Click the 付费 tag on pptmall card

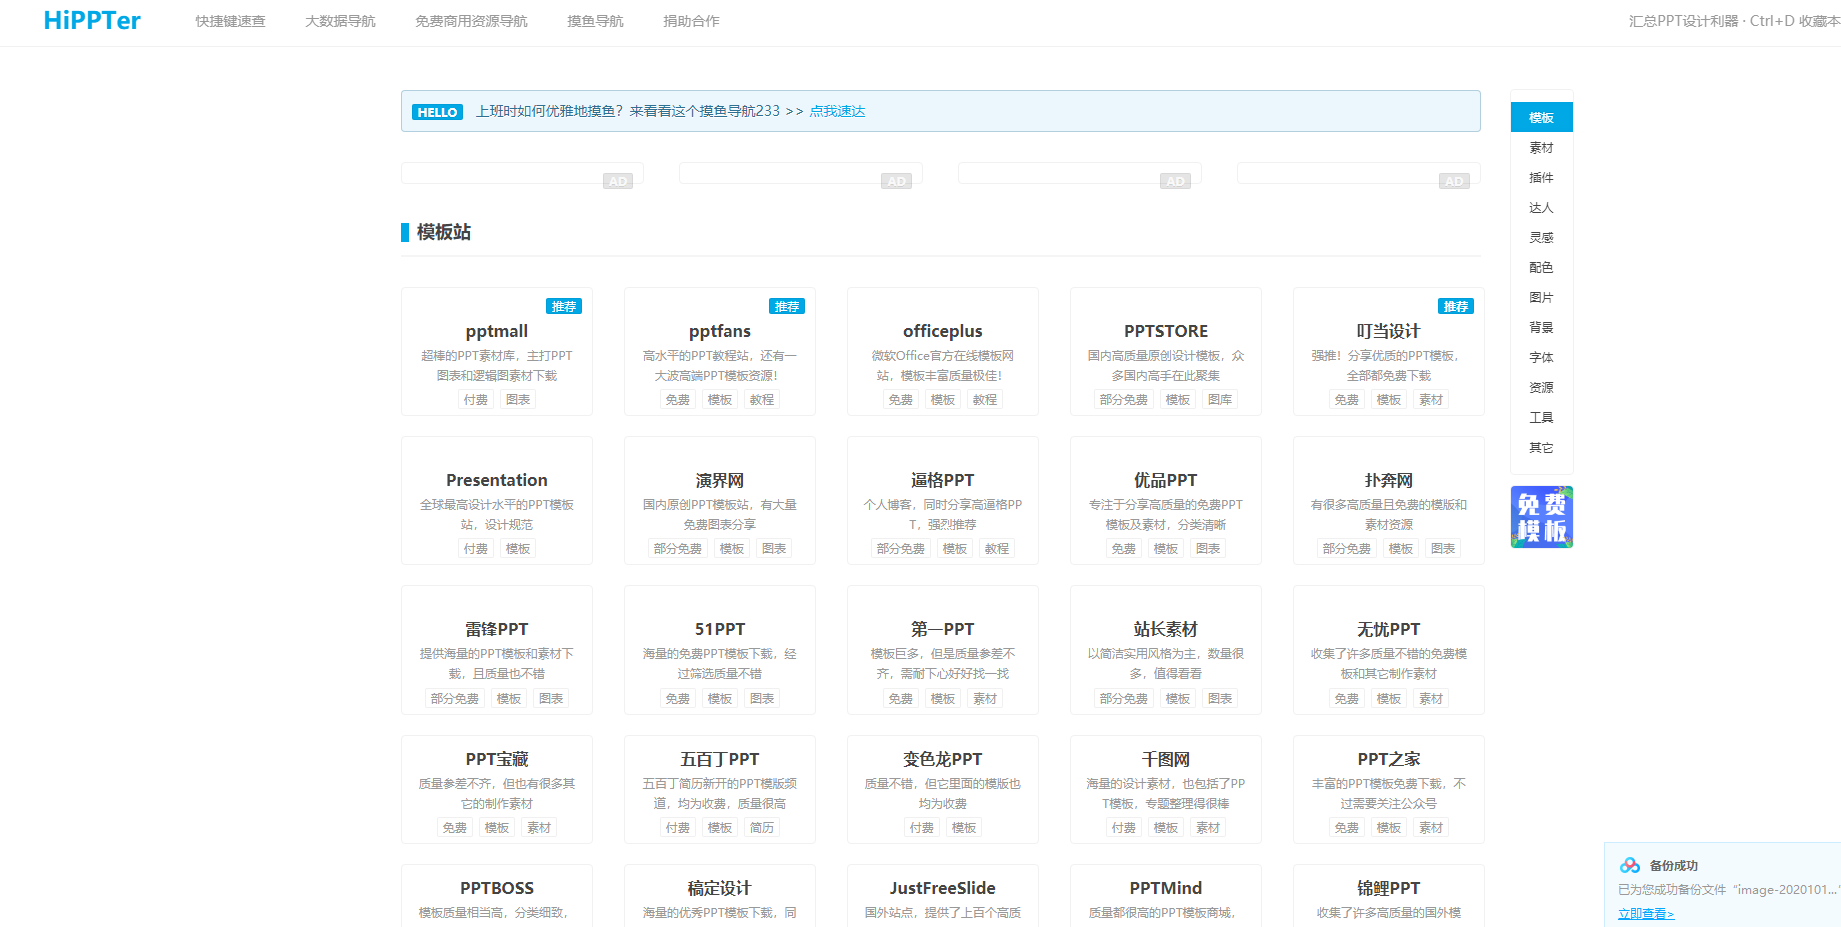(476, 399)
